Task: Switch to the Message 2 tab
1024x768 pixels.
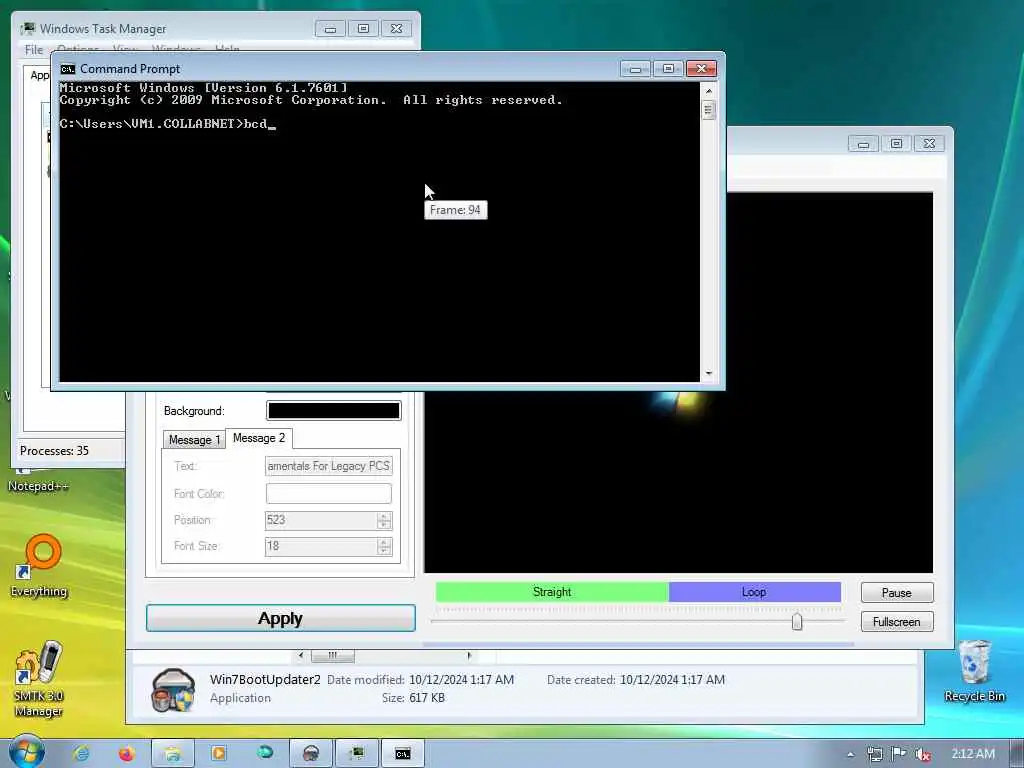Action: coord(259,438)
